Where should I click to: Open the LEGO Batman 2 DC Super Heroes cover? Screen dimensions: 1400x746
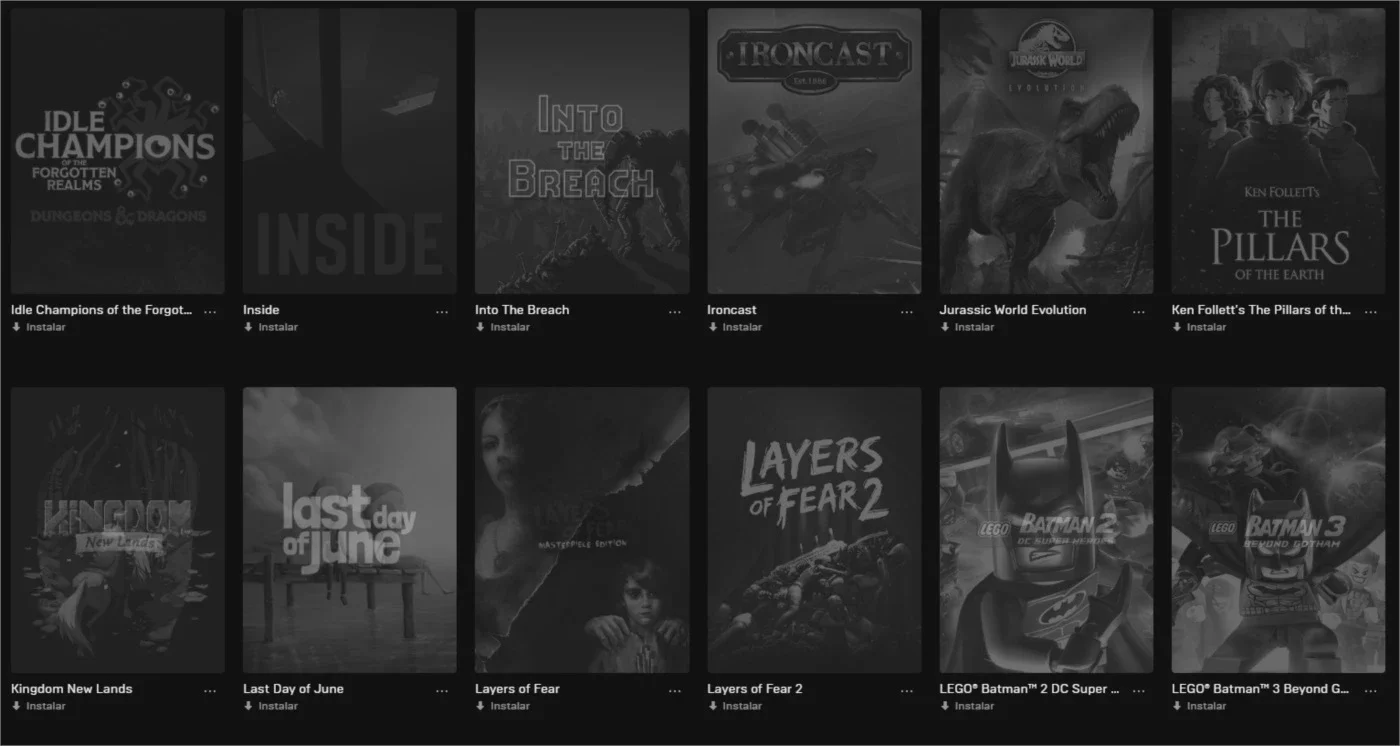coord(1046,530)
